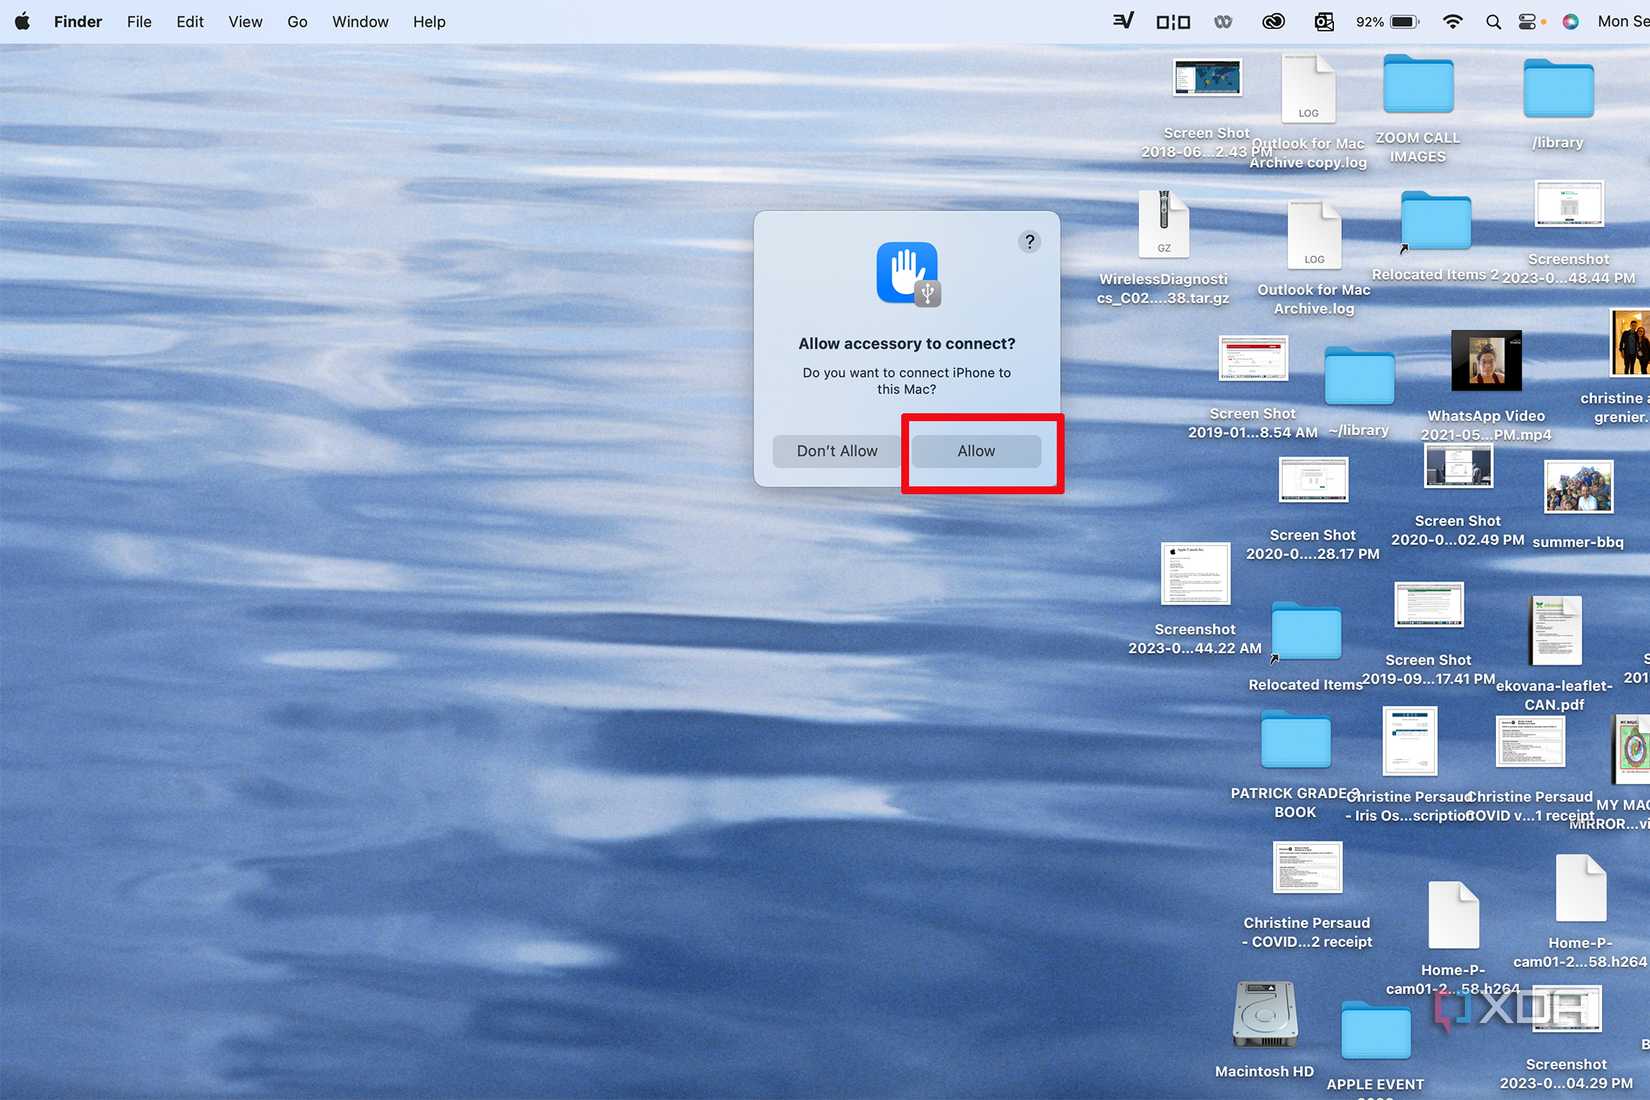Open Control Center icon in menu bar
Screen dimensions: 1650x1100
pyautogui.click(x=1527, y=21)
